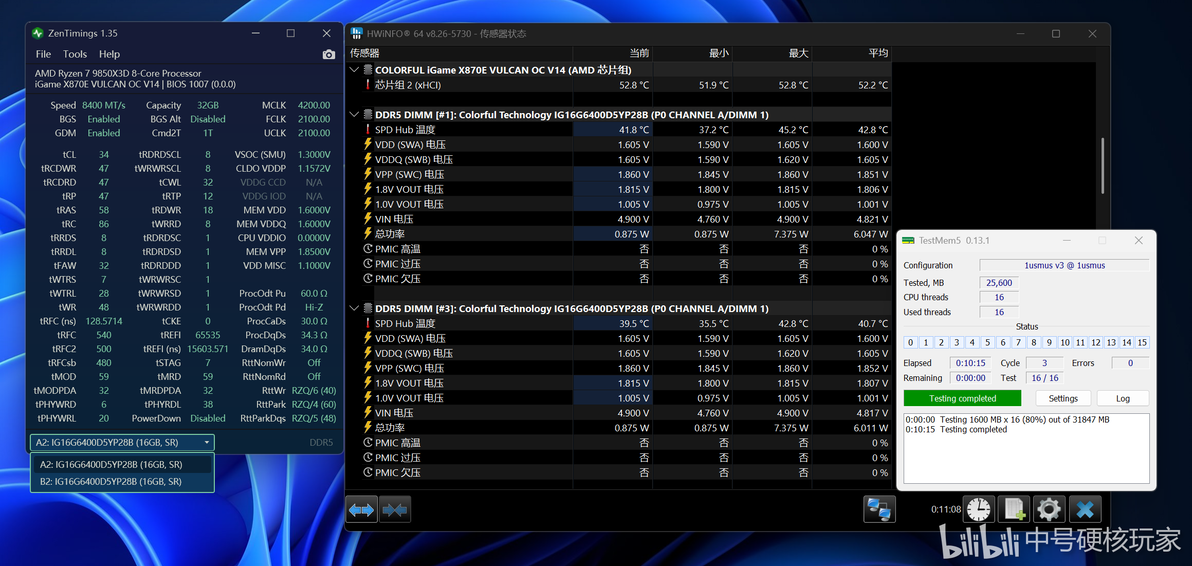Click the 传感器 column header in HWiNFO
This screenshot has width=1192, height=566.
coord(364,53)
